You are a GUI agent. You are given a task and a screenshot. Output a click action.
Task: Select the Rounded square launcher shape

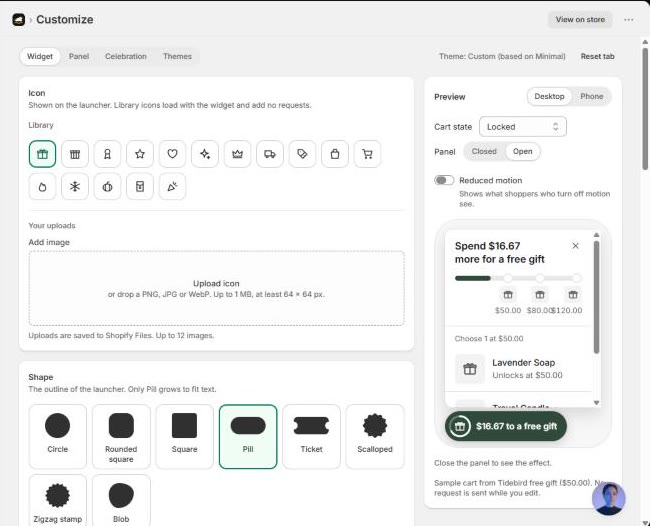121,437
